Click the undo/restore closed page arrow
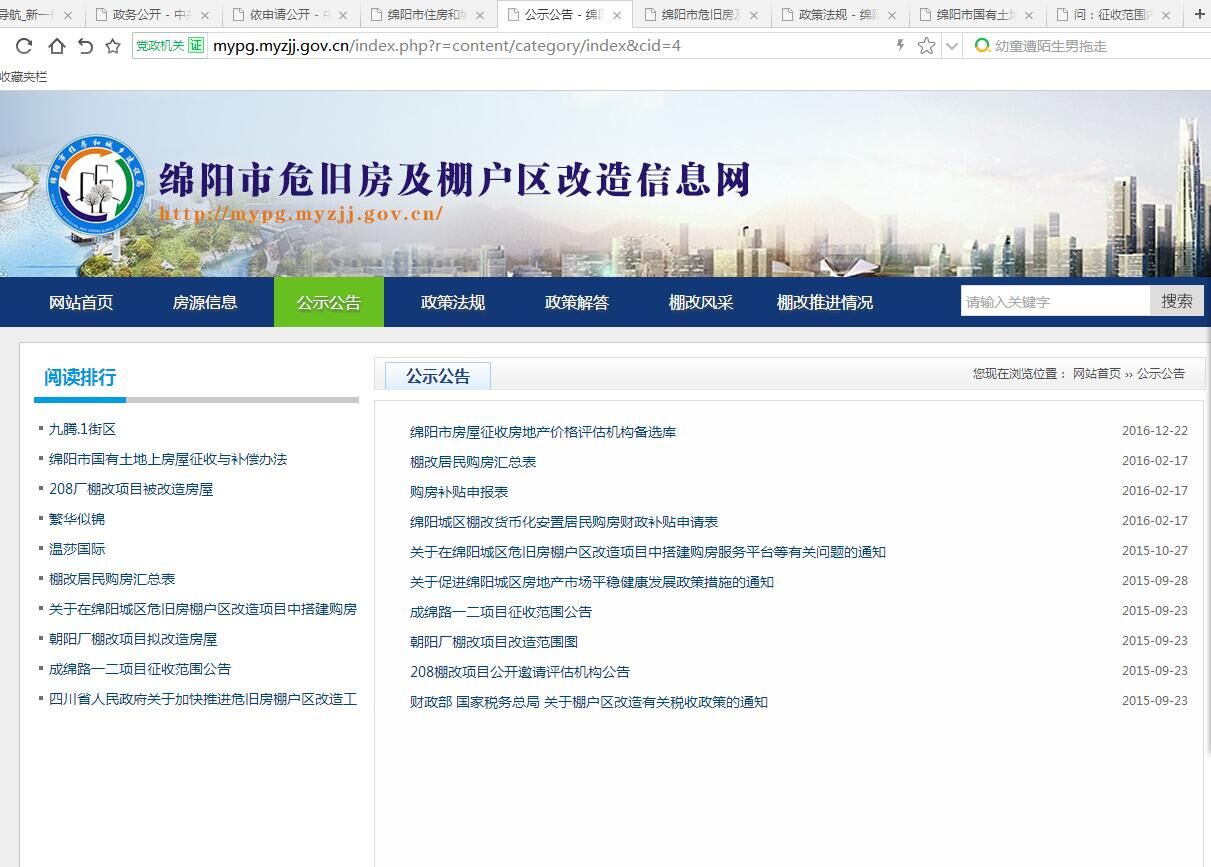Image resolution: width=1211 pixels, height=867 pixels. tap(85, 46)
